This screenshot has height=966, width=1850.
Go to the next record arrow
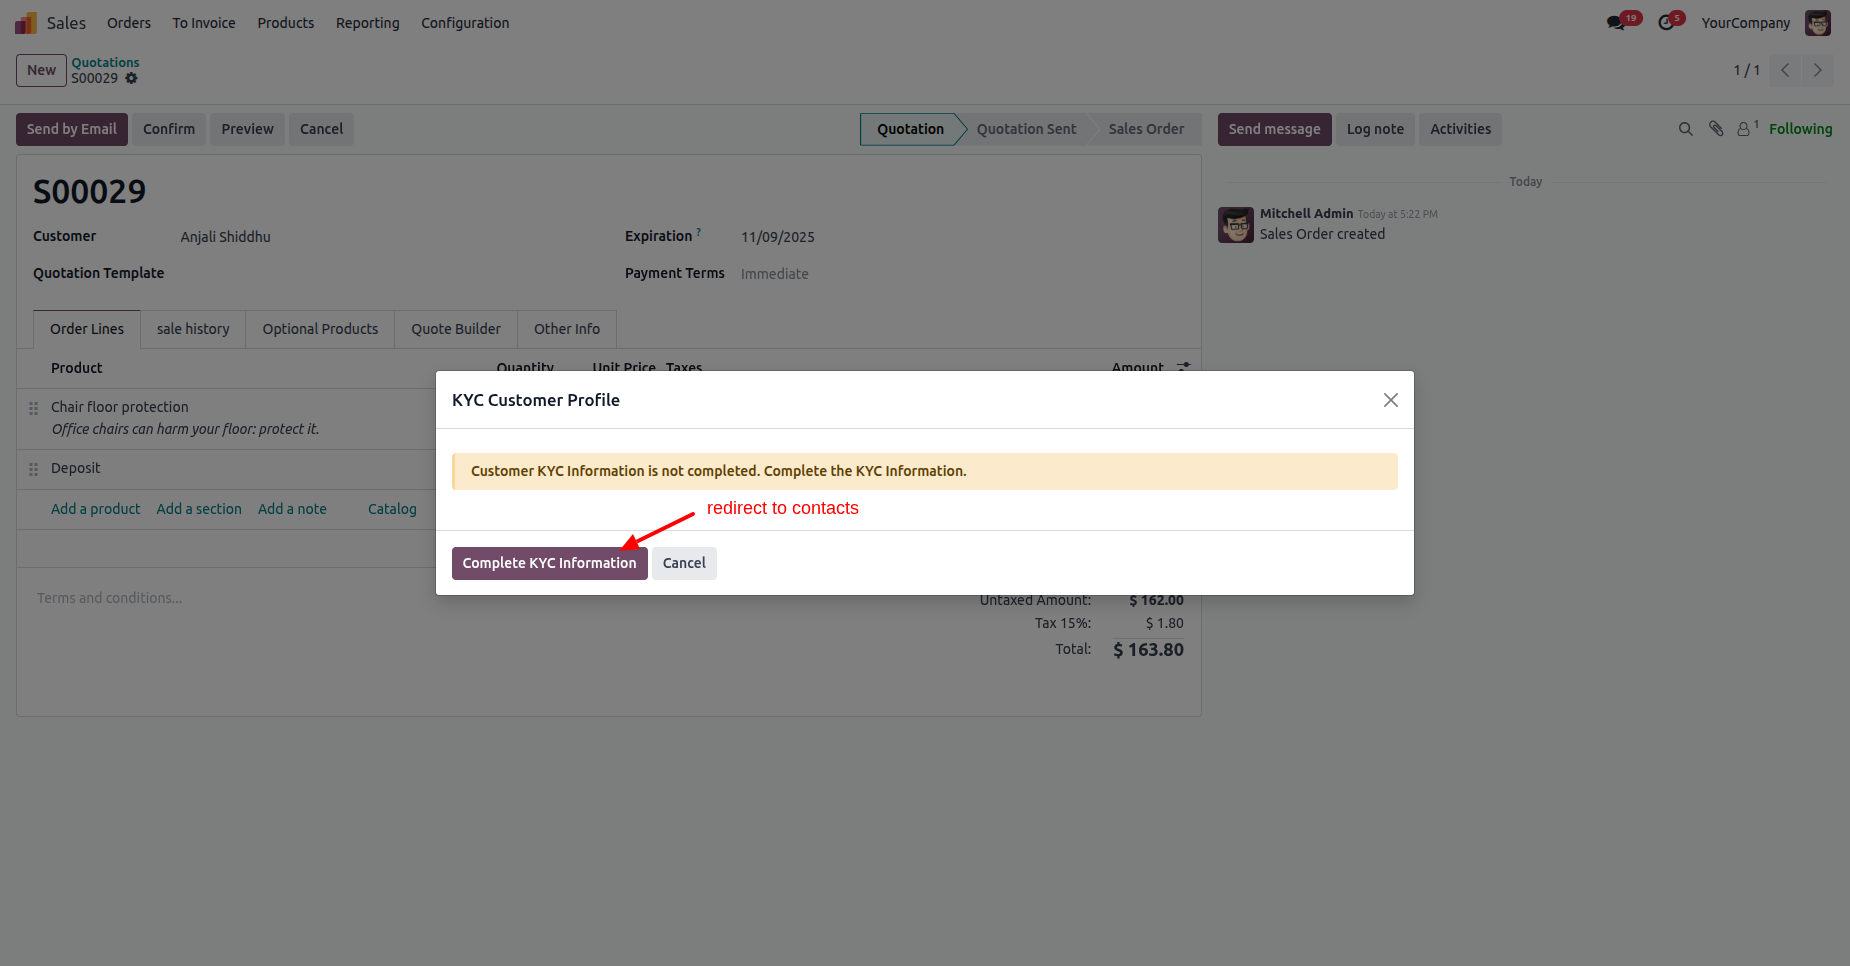tap(1817, 70)
